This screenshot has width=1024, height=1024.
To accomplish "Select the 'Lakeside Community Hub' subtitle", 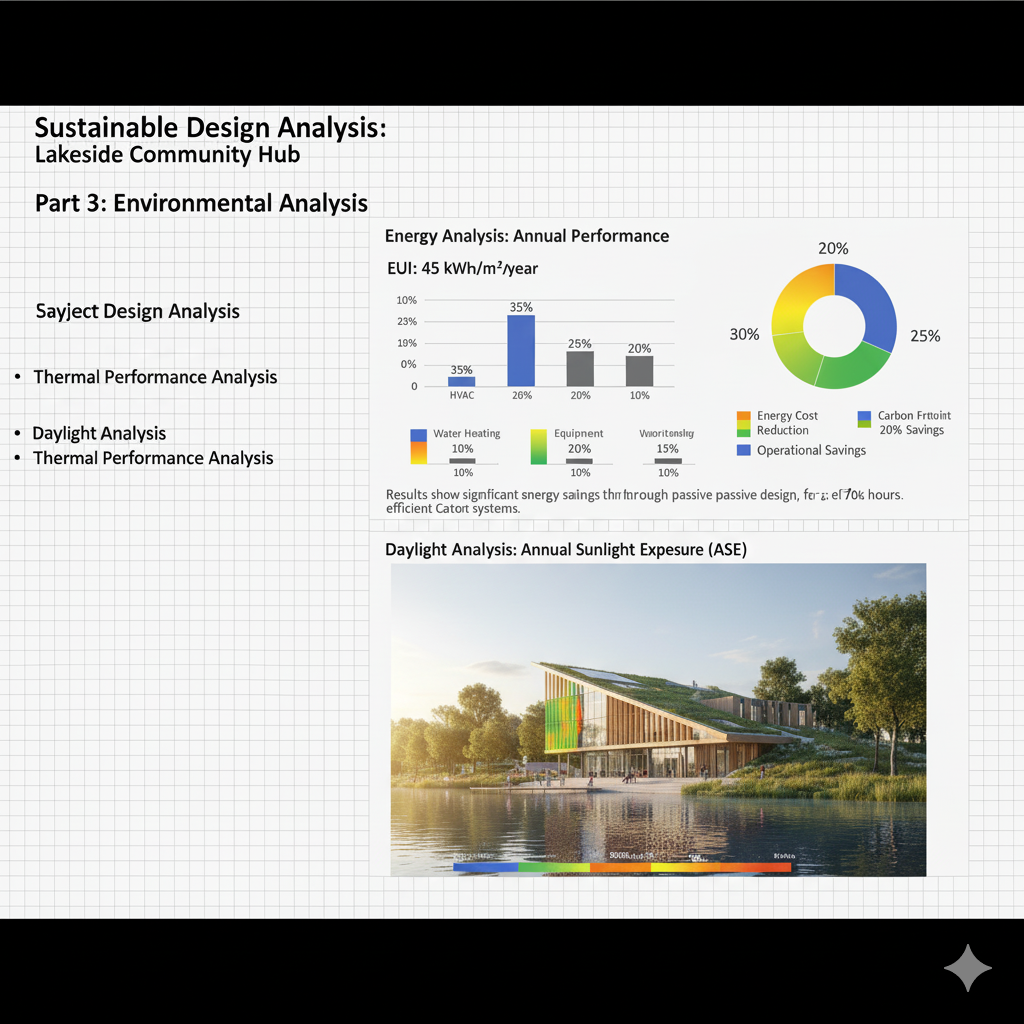I will tap(167, 155).
